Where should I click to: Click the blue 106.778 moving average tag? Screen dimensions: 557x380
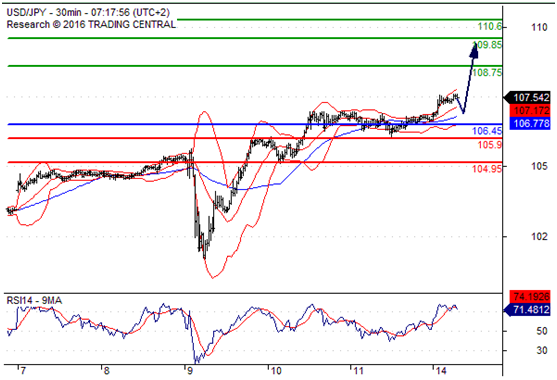click(530, 124)
